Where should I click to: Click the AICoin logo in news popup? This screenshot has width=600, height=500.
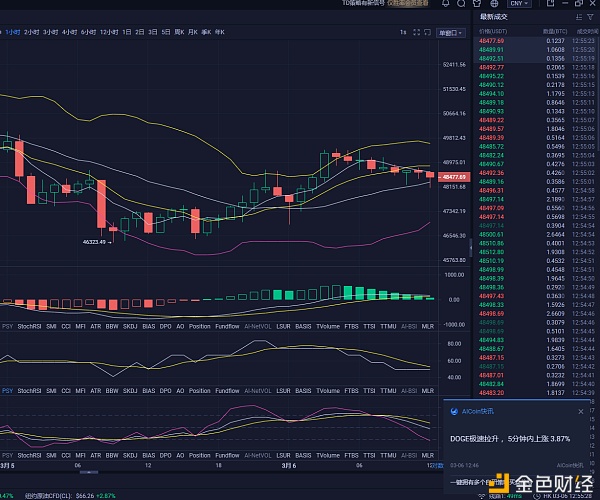click(453, 410)
